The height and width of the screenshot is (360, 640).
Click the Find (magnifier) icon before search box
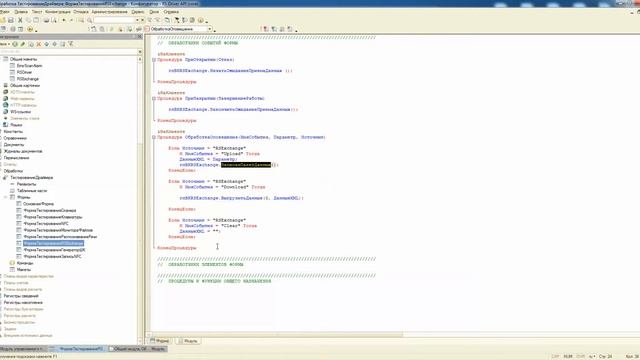pos(89,20)
